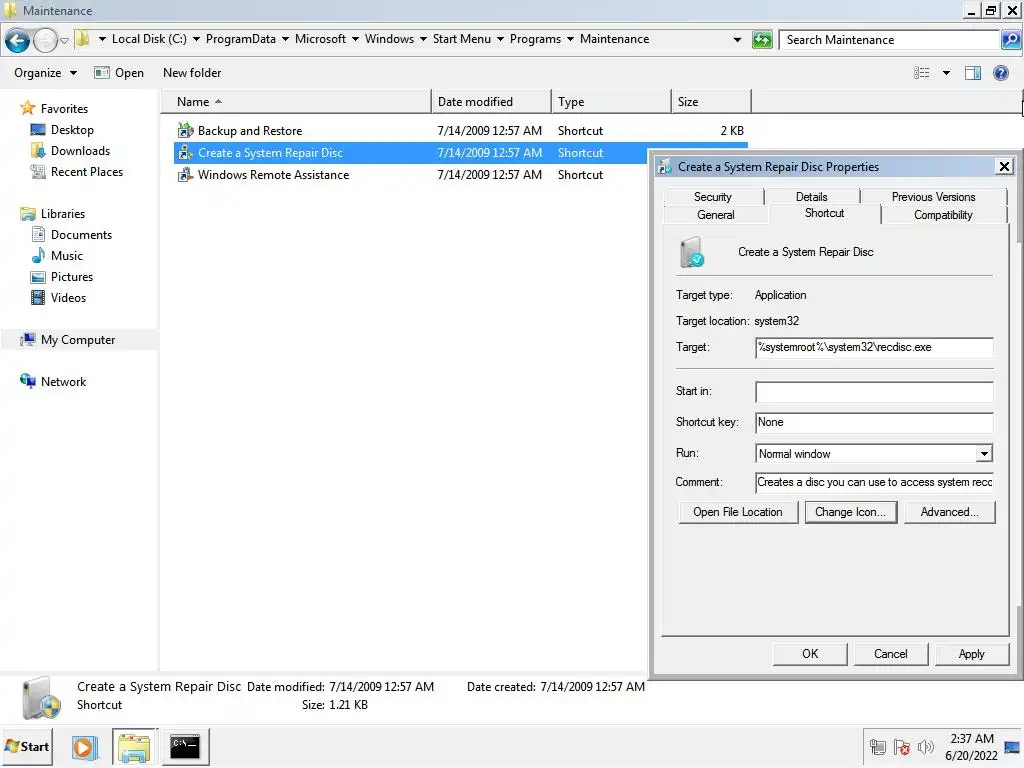Click the Videos library icon
Screen dimensions: 1024x768
[38, 298]
